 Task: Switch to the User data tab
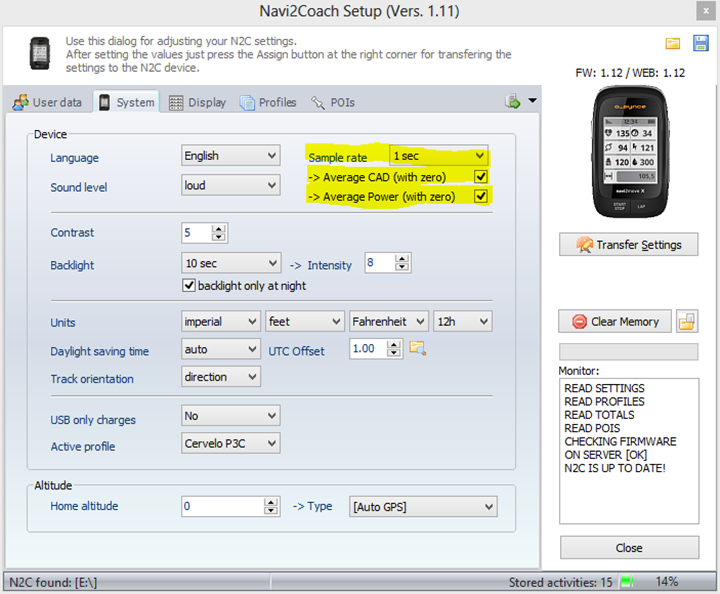pyautogui.click(x=47, y=102)
